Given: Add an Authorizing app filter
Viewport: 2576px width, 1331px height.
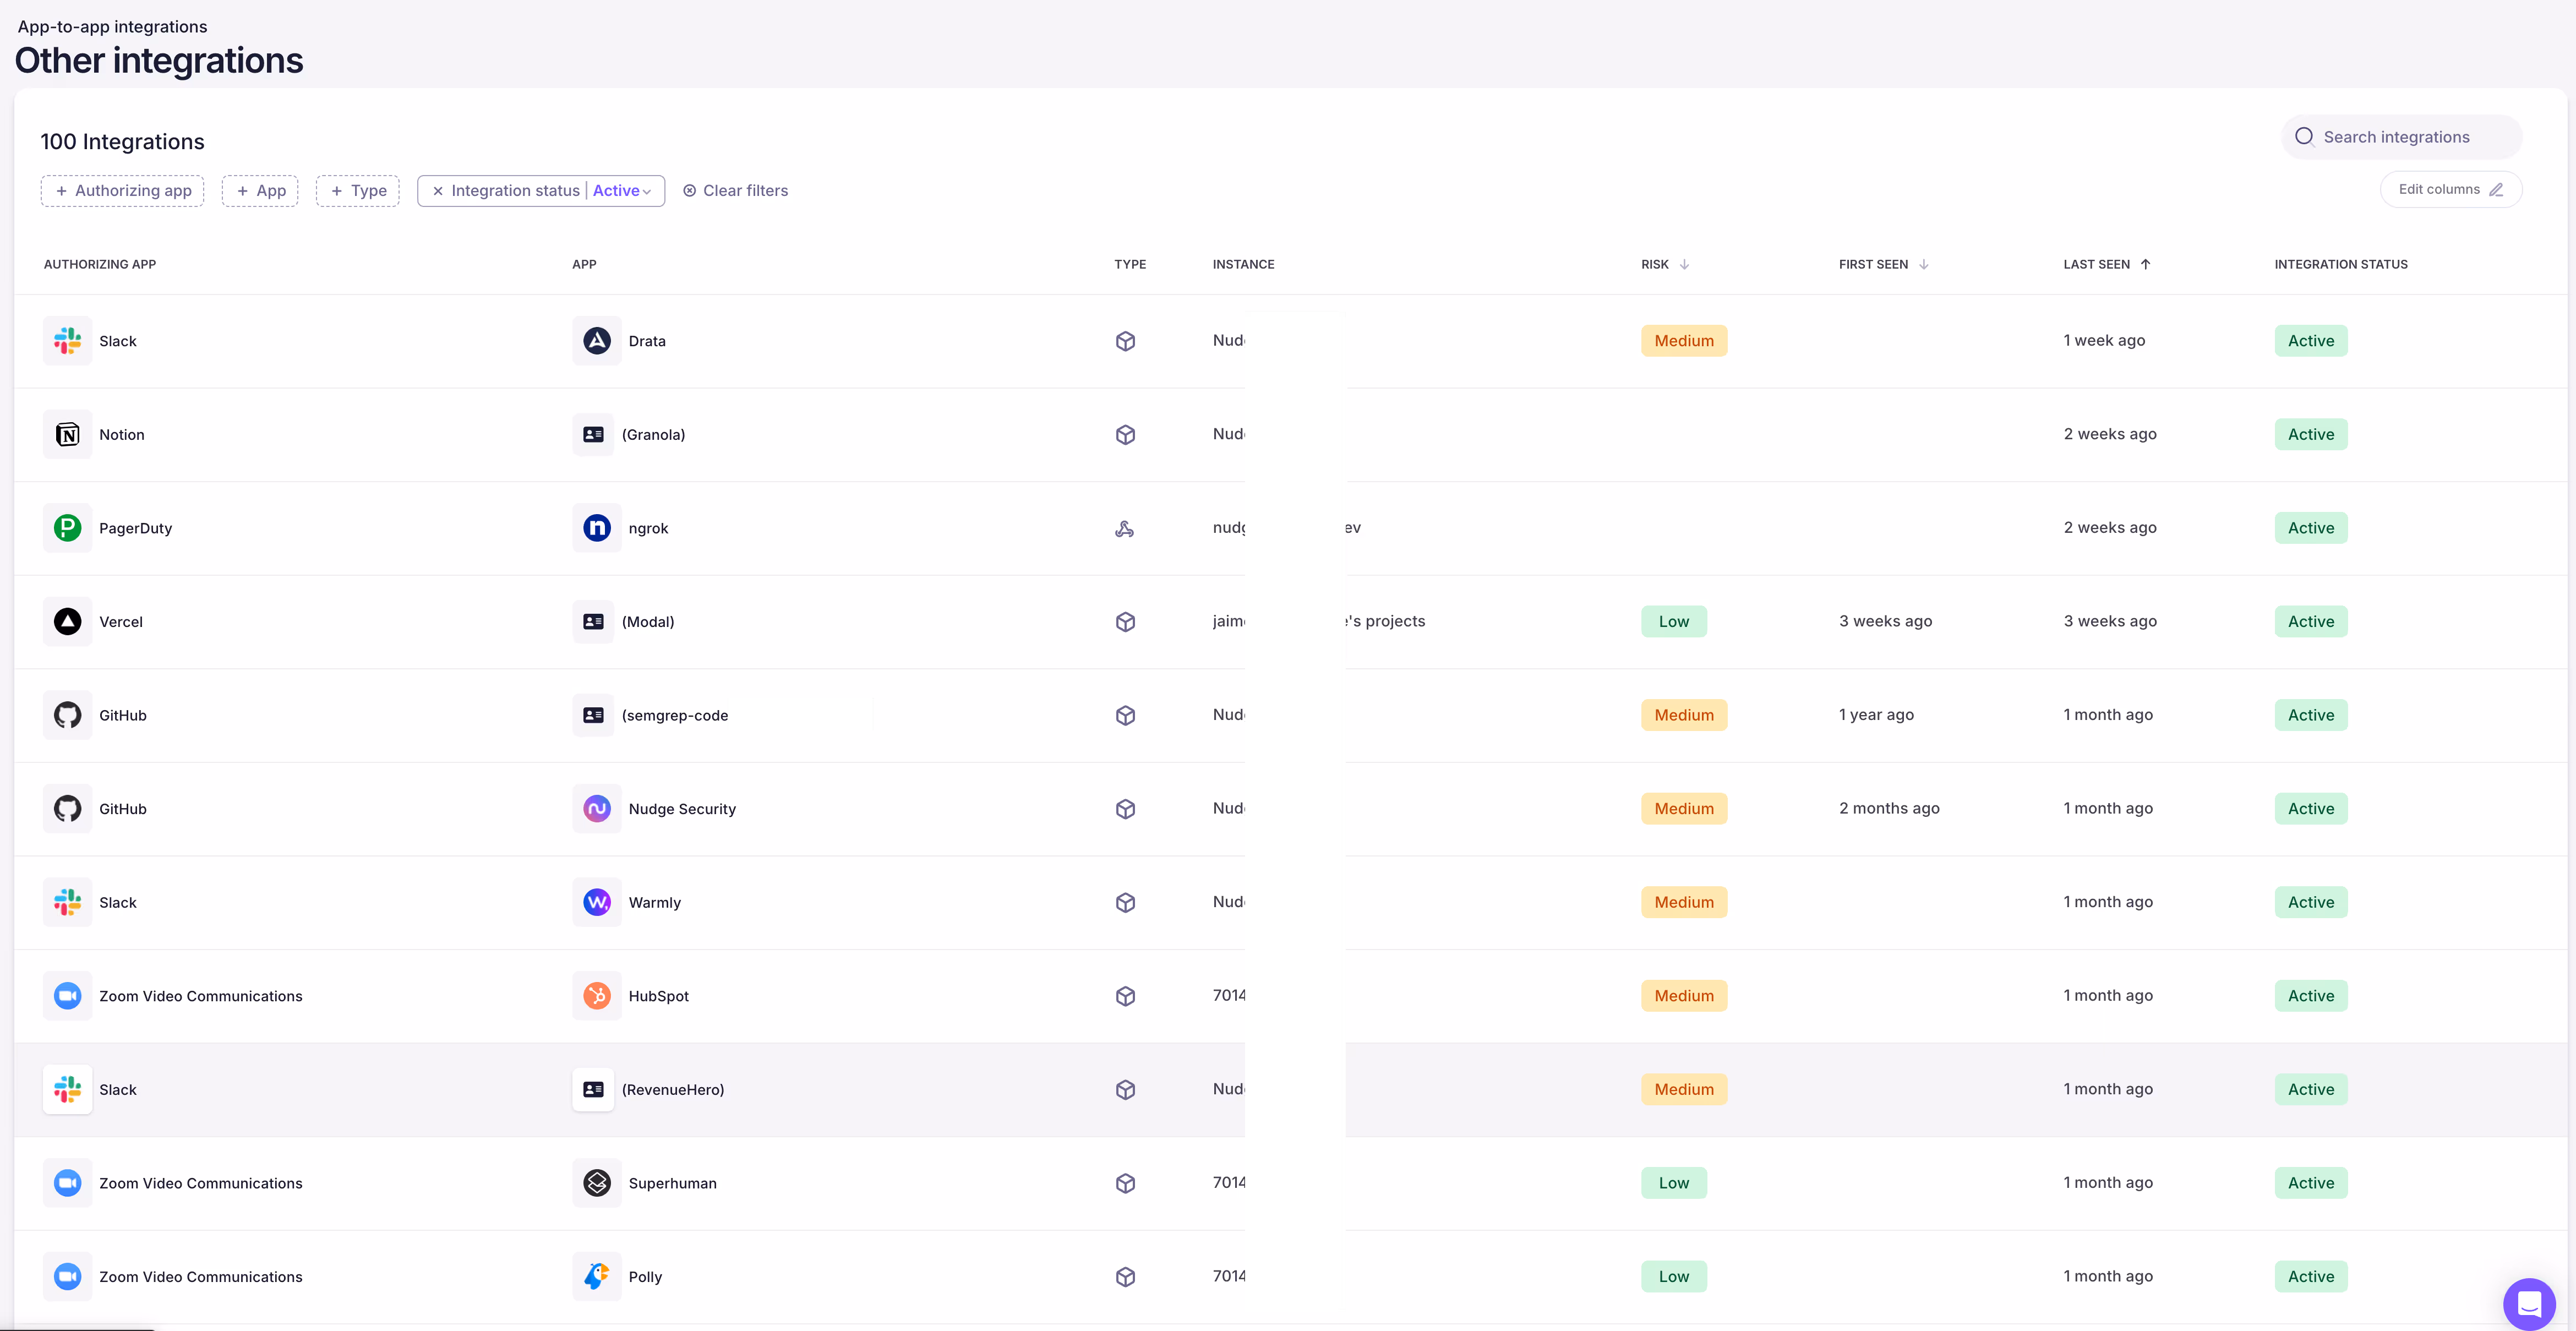Looking at the screenshot, I should [122, 191].
